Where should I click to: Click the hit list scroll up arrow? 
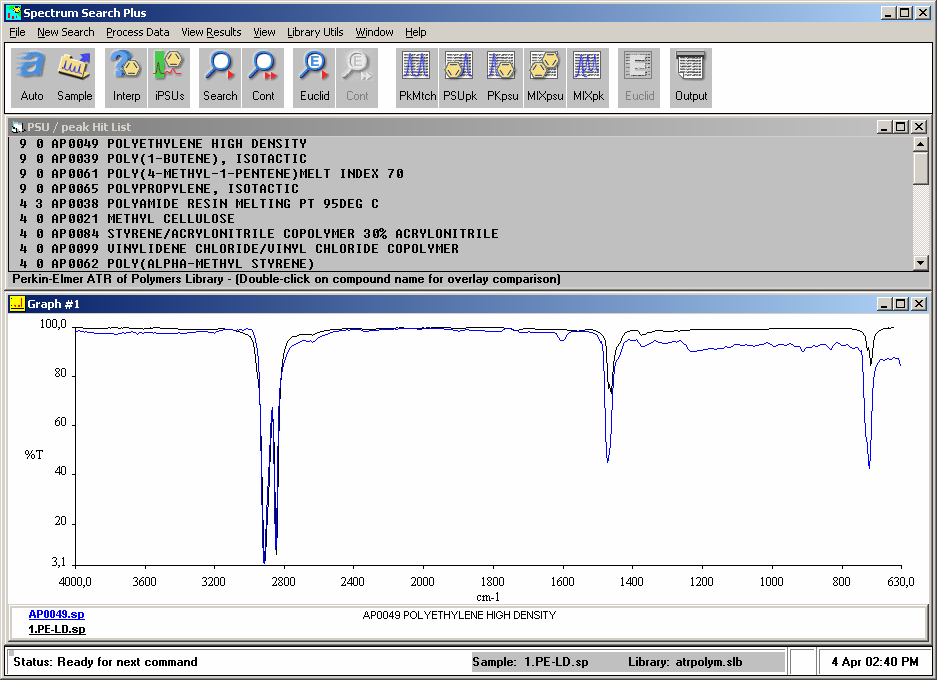pyautogui.click(x=920, y=144)
